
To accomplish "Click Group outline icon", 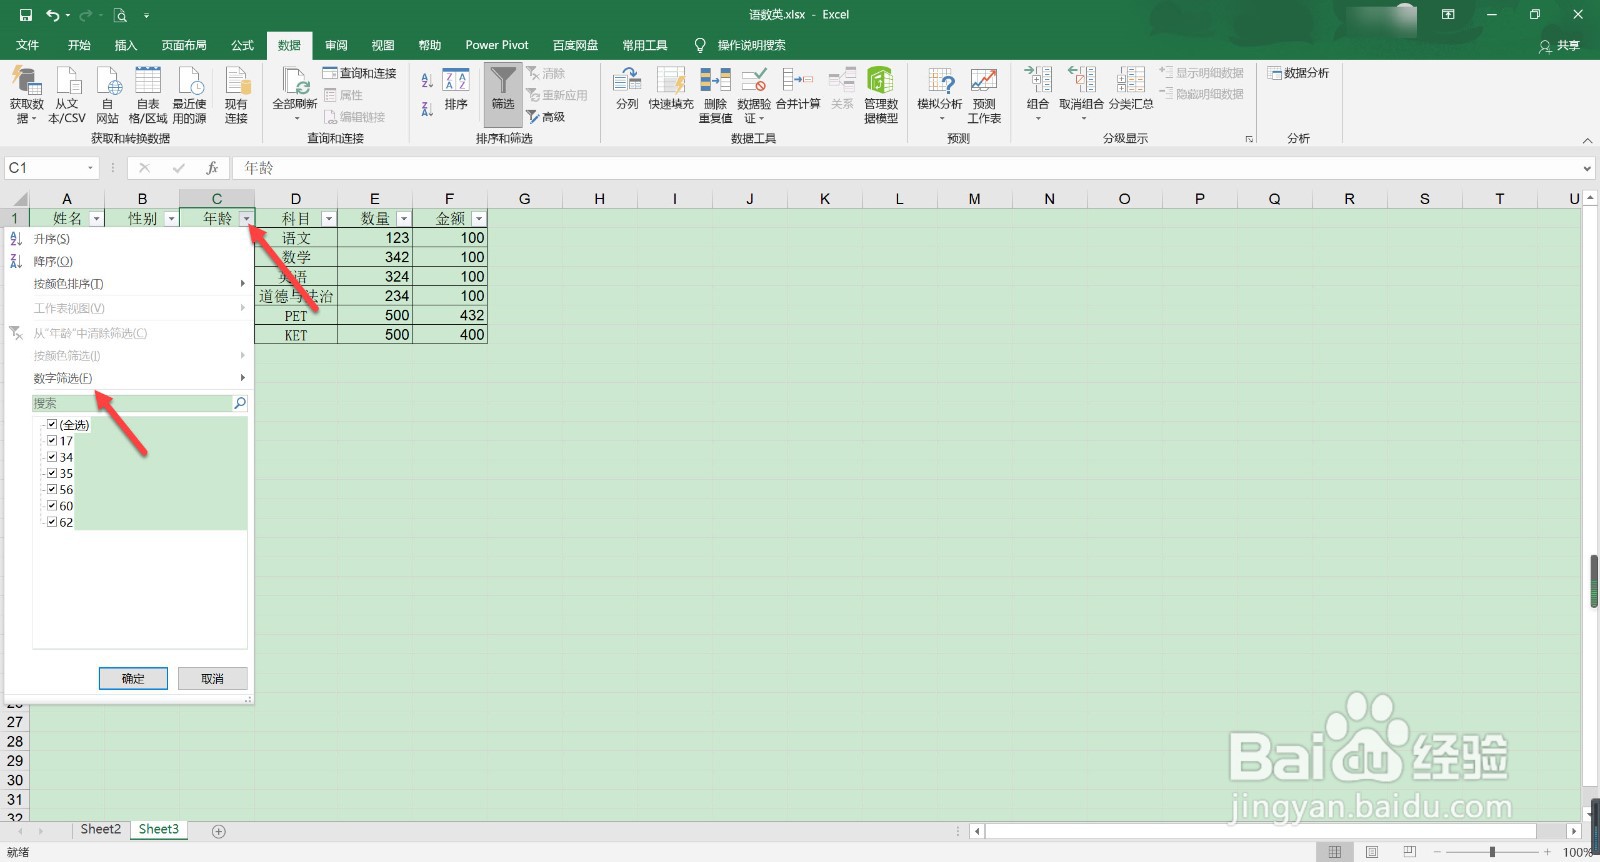I will pyautogui.click(x=1038, y=81).
